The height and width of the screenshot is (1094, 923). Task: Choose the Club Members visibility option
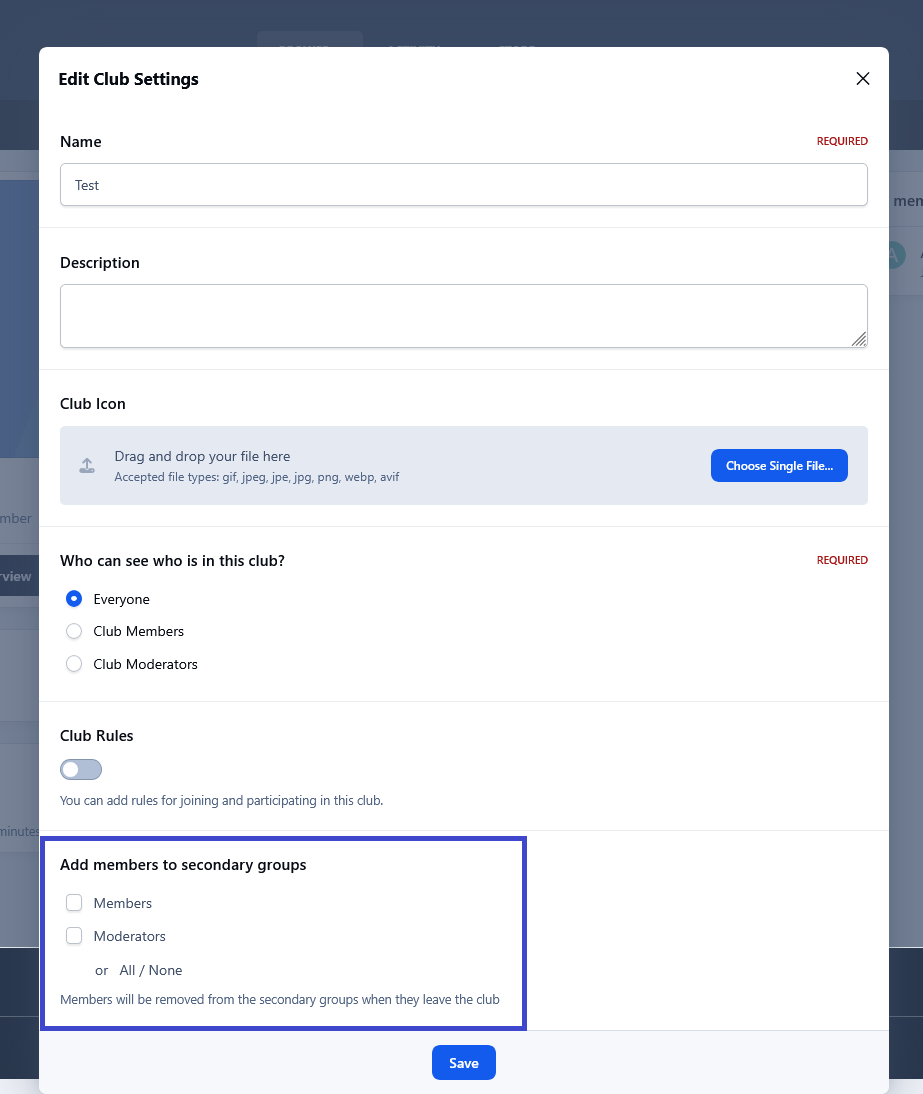pyautogui.click(x=74, y=631)
